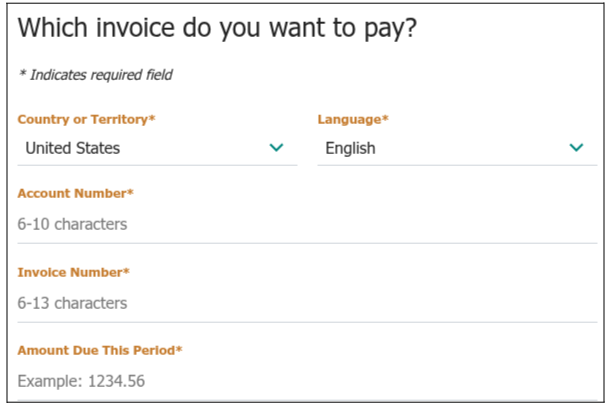Viewport: 613px width, 410px height.
Task: Click the 'Language' field label
Action: pyautogui.click(x=352, y=120)
